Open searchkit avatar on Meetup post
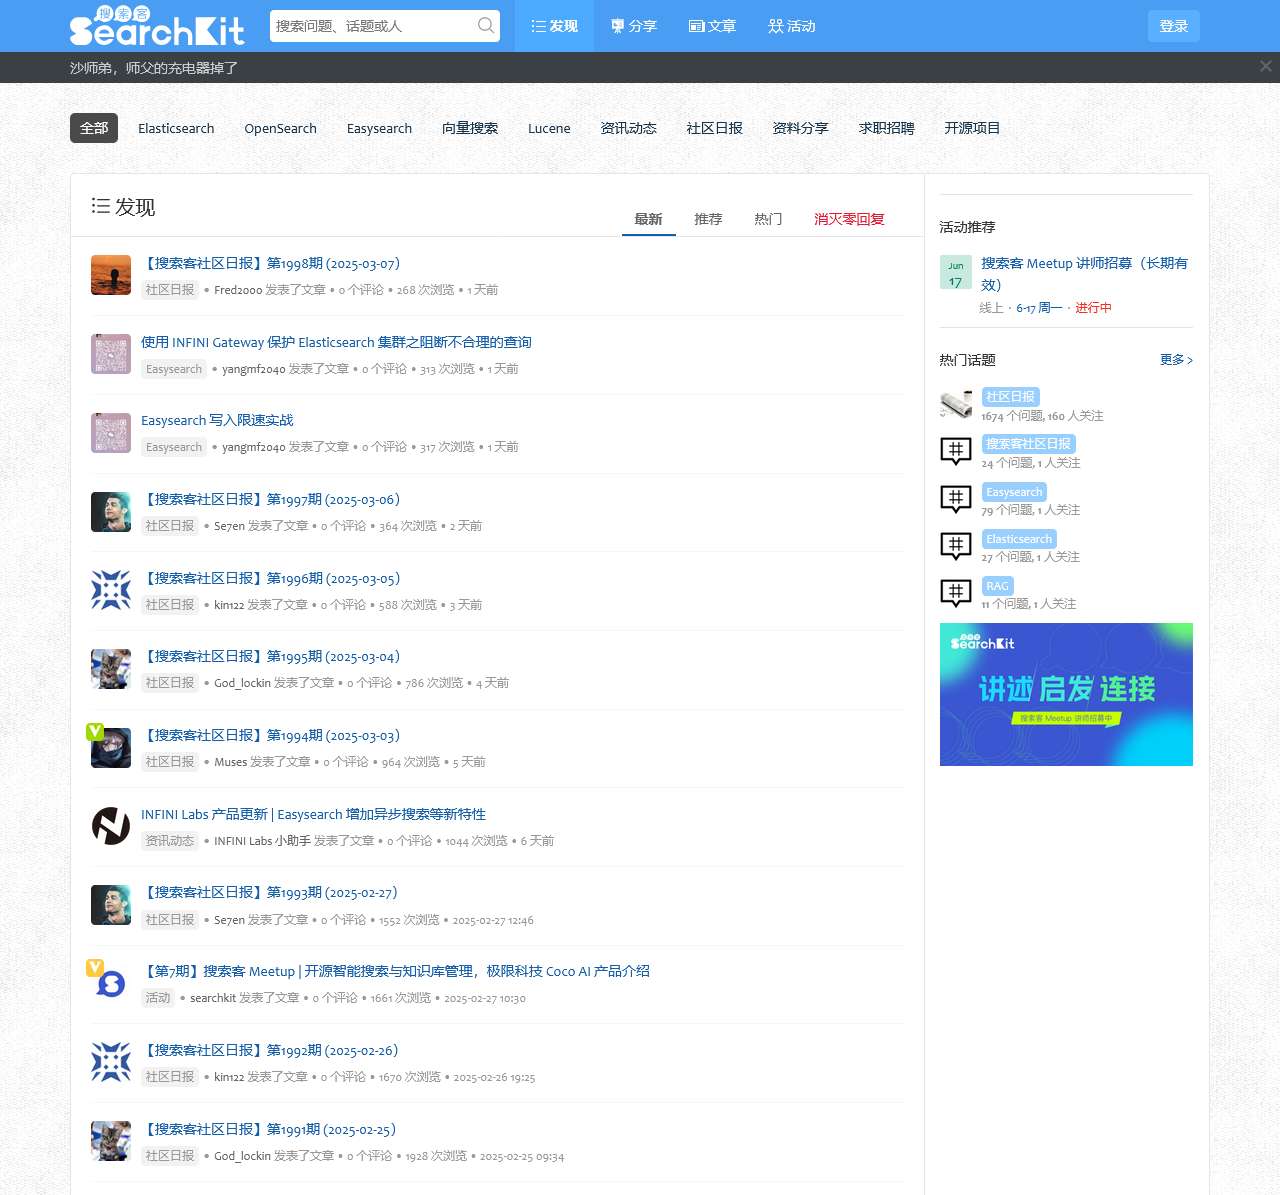1280x1195 pixels. (111, 983)
